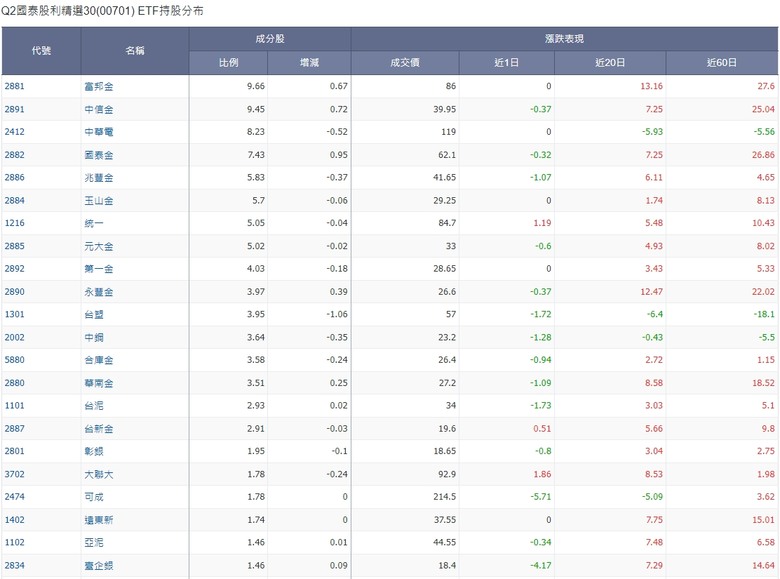Select stock code 5880

point(14,360)
